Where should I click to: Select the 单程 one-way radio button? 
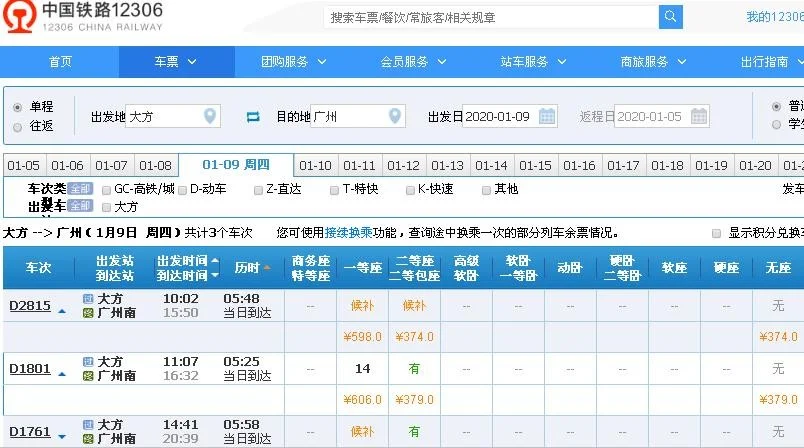(x=17, y=107)
